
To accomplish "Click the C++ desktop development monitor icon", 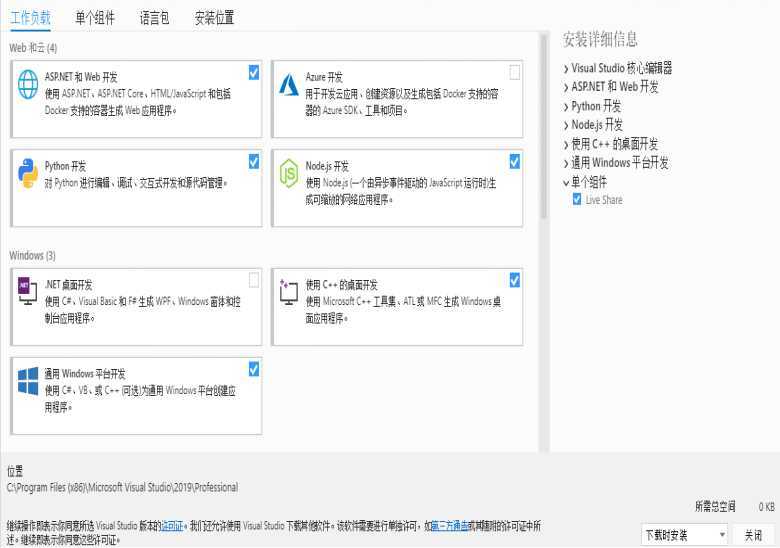I will [x=289, y=292].
